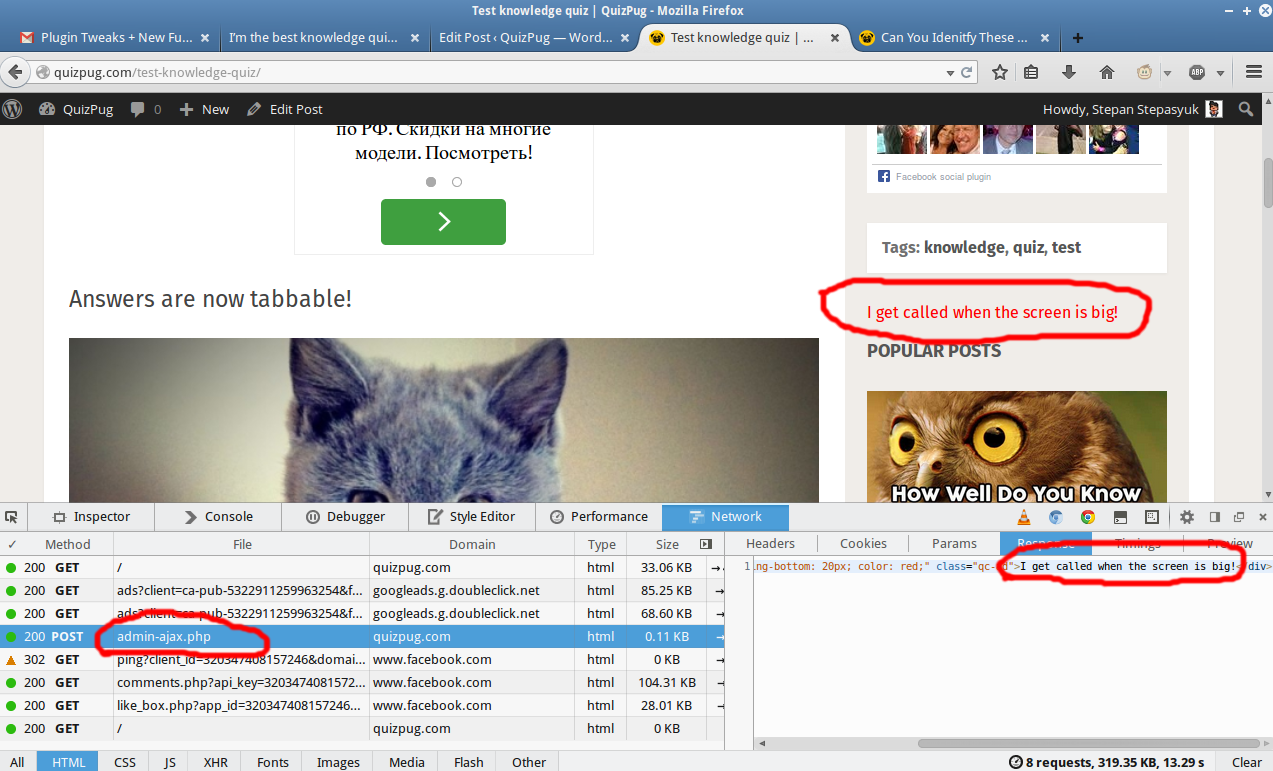Open the Greasemonkey dropdown arrow
Screen dimensions: 1273x771
(1167, 73)
